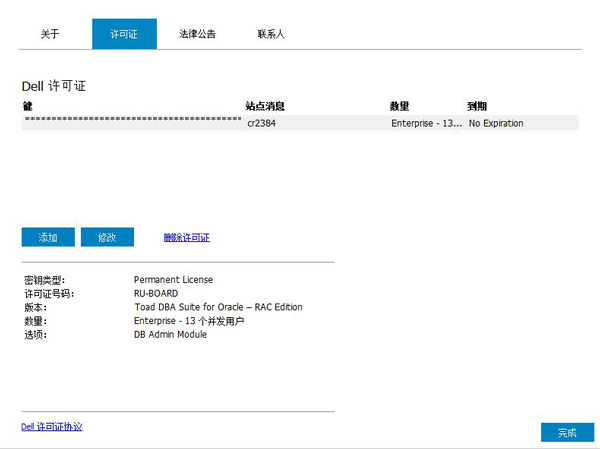Click the Toad DBA Suite version text

pos(218,307)
